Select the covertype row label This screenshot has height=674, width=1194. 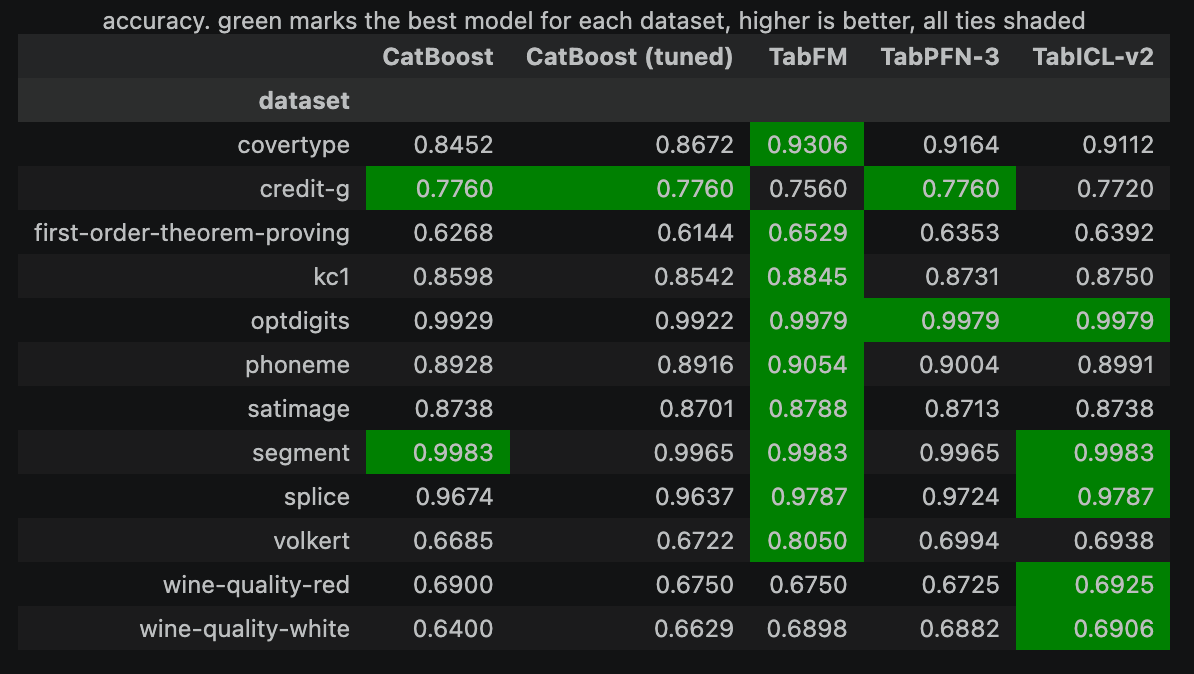293,145
